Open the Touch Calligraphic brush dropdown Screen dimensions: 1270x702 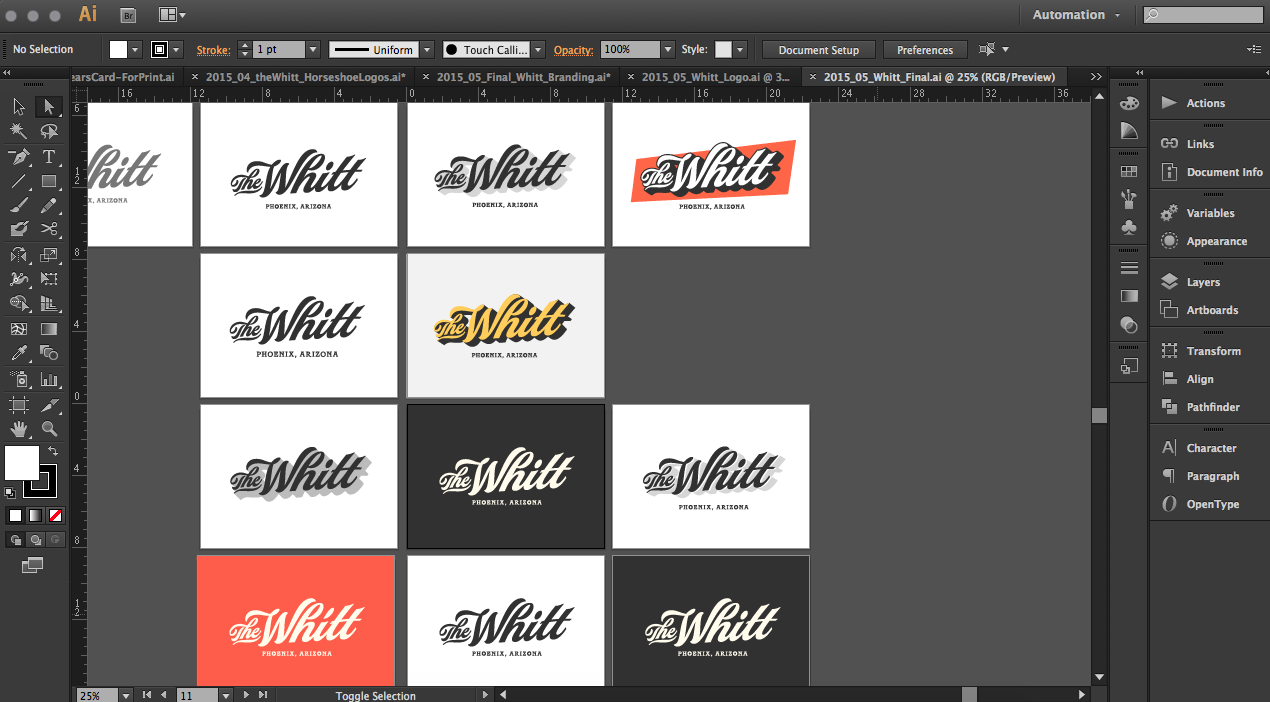click(538, 49)
